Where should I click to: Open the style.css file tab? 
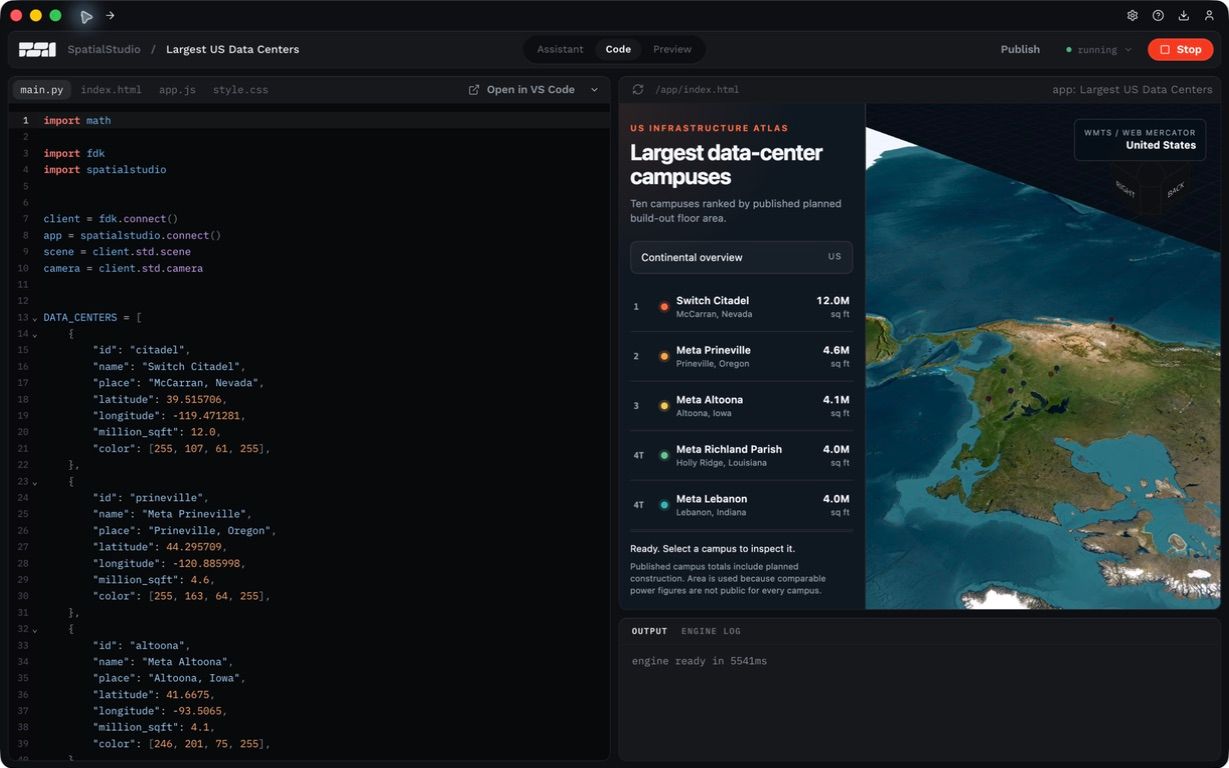pos(240,90)
